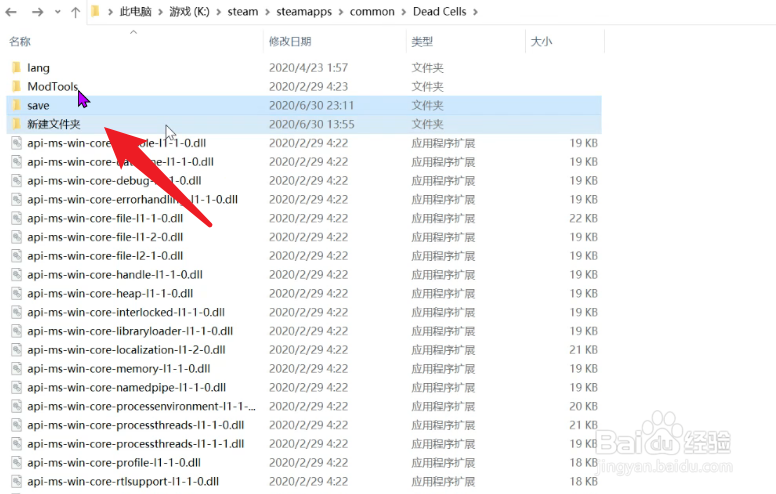Click the 22 KB size value
Viewport: 776px width, 494px height.
pyautogui.click(x=583, y=218)
